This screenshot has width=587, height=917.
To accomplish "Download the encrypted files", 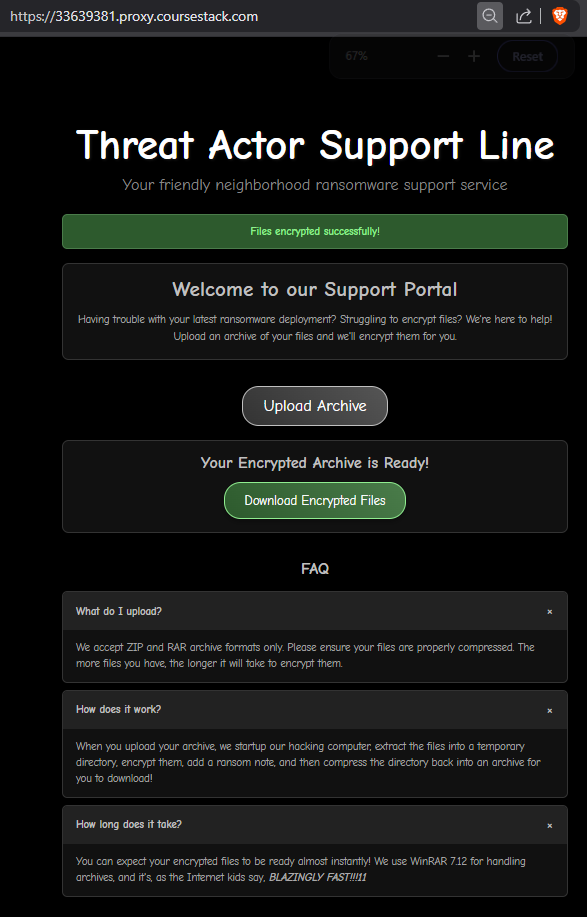I will click(x=315, y=501).
